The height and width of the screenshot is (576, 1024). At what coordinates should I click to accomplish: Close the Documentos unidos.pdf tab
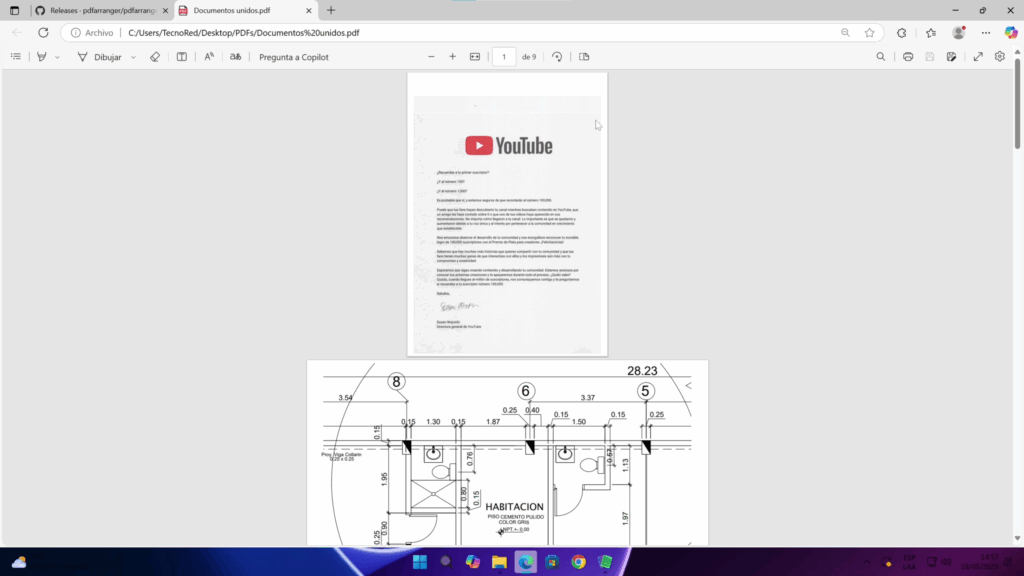pyautogui.click(x=309, y=10)
